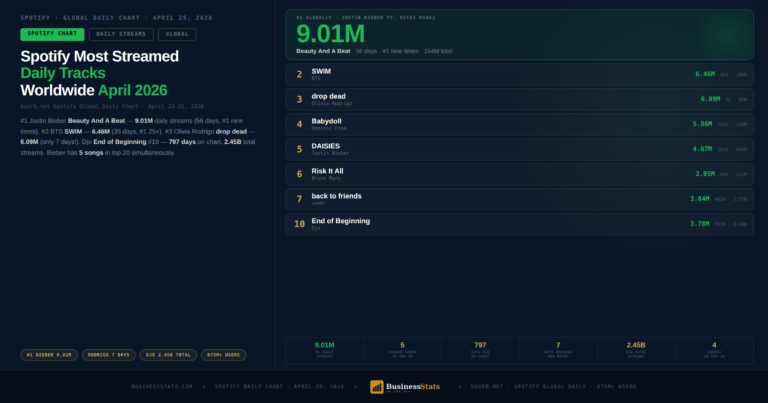Image resolution: width=768 pixels, height=403 pixels.
Task: Click rank number 2 beside SWIM
Action: tap(299, 74)
